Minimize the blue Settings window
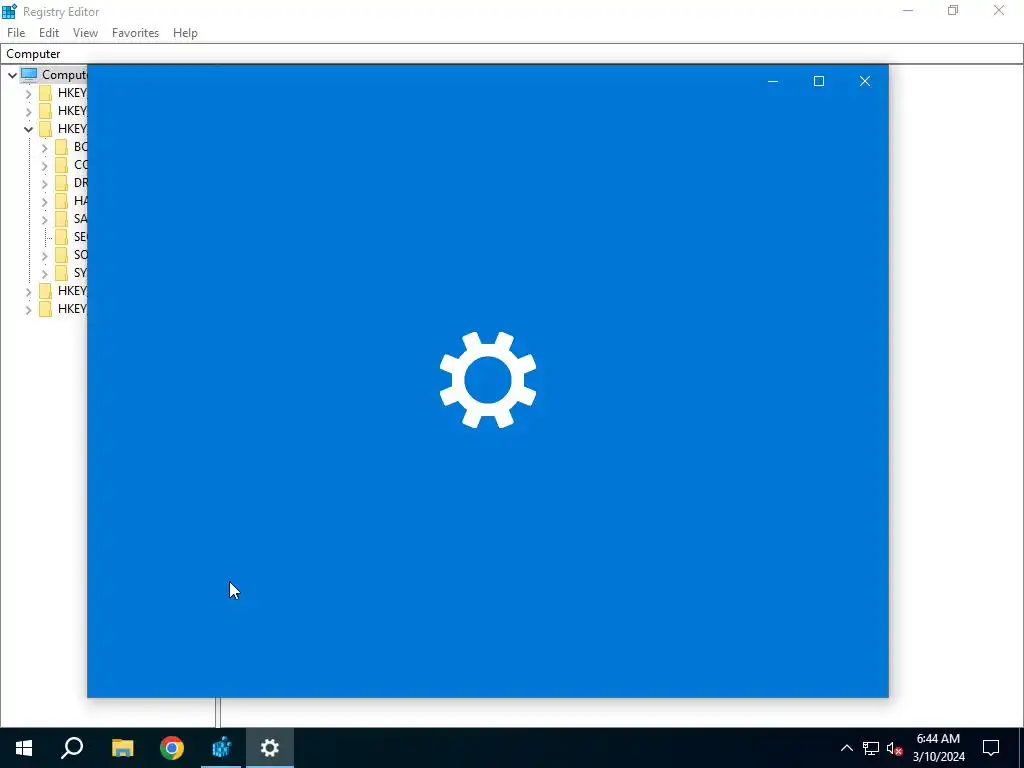Viewport: 1024px width, 768px height. [x=773, y=81]
